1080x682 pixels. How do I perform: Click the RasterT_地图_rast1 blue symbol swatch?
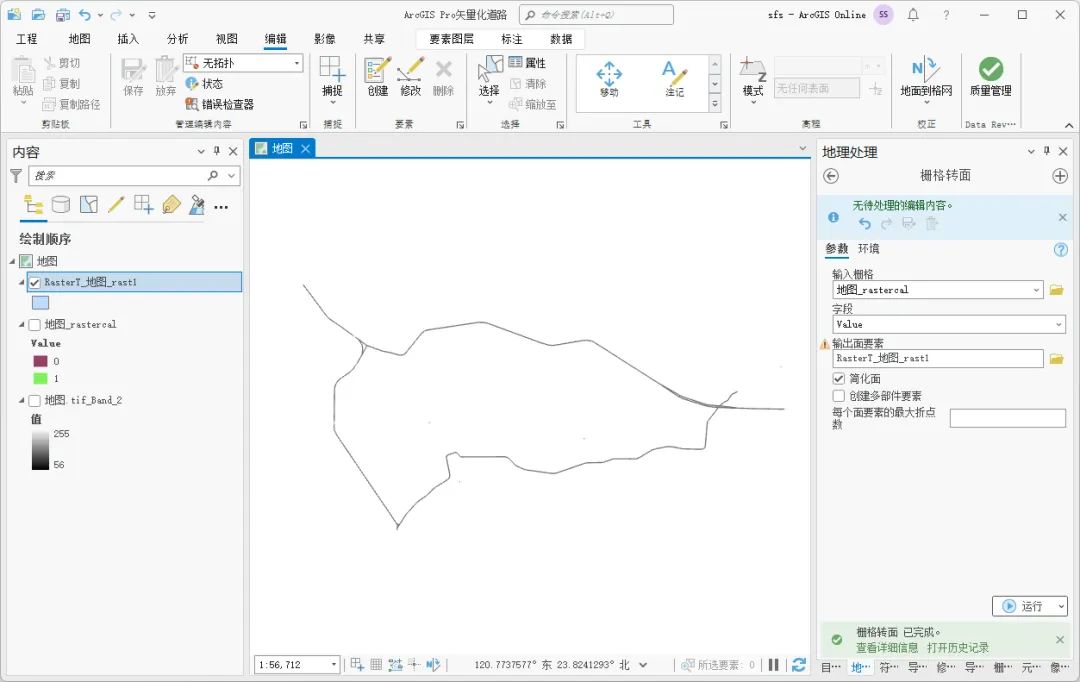(x=41, y=302)
